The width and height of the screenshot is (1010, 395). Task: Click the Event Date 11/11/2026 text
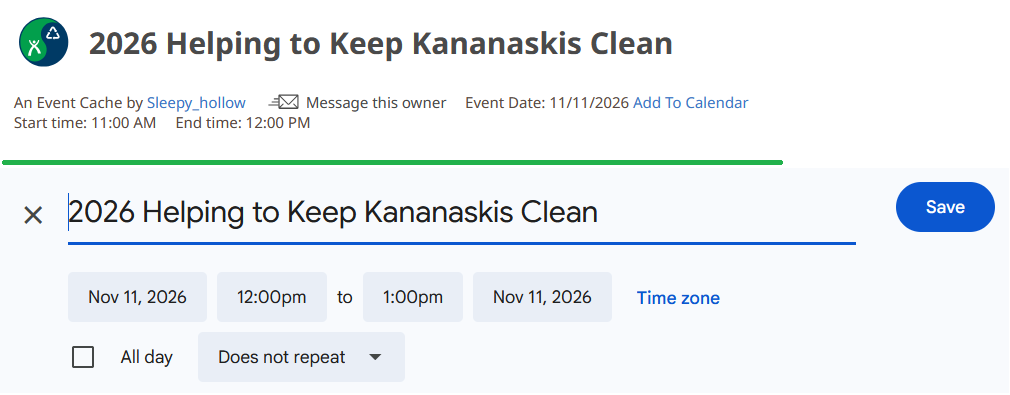point(547,102)
